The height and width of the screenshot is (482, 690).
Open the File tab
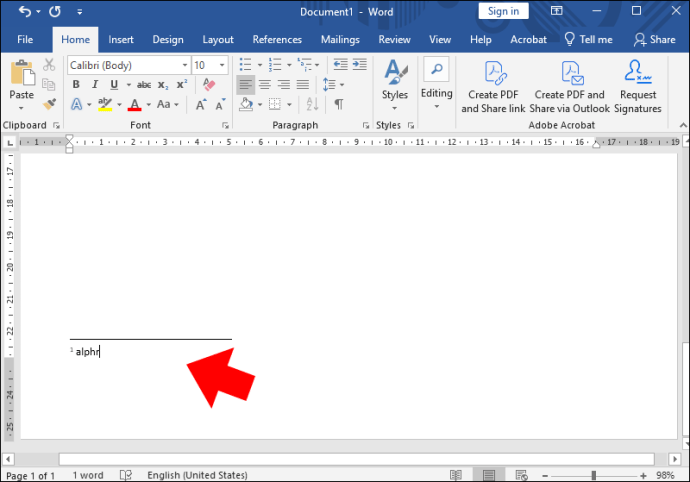click(x=25, y=40)
